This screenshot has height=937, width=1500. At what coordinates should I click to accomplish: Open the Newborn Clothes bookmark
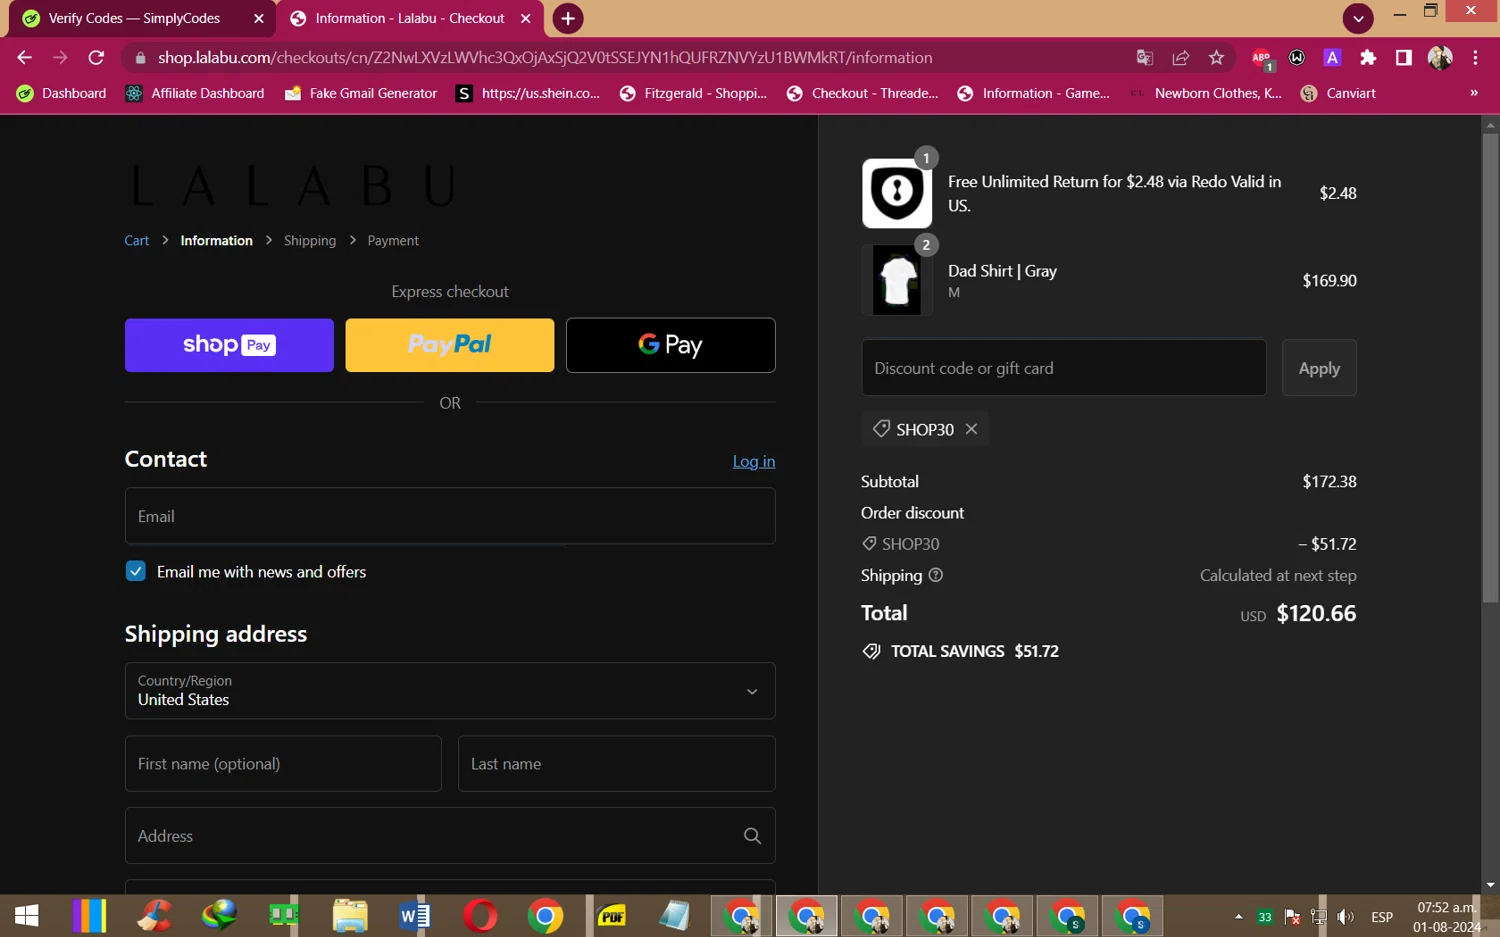(1206, 93)
